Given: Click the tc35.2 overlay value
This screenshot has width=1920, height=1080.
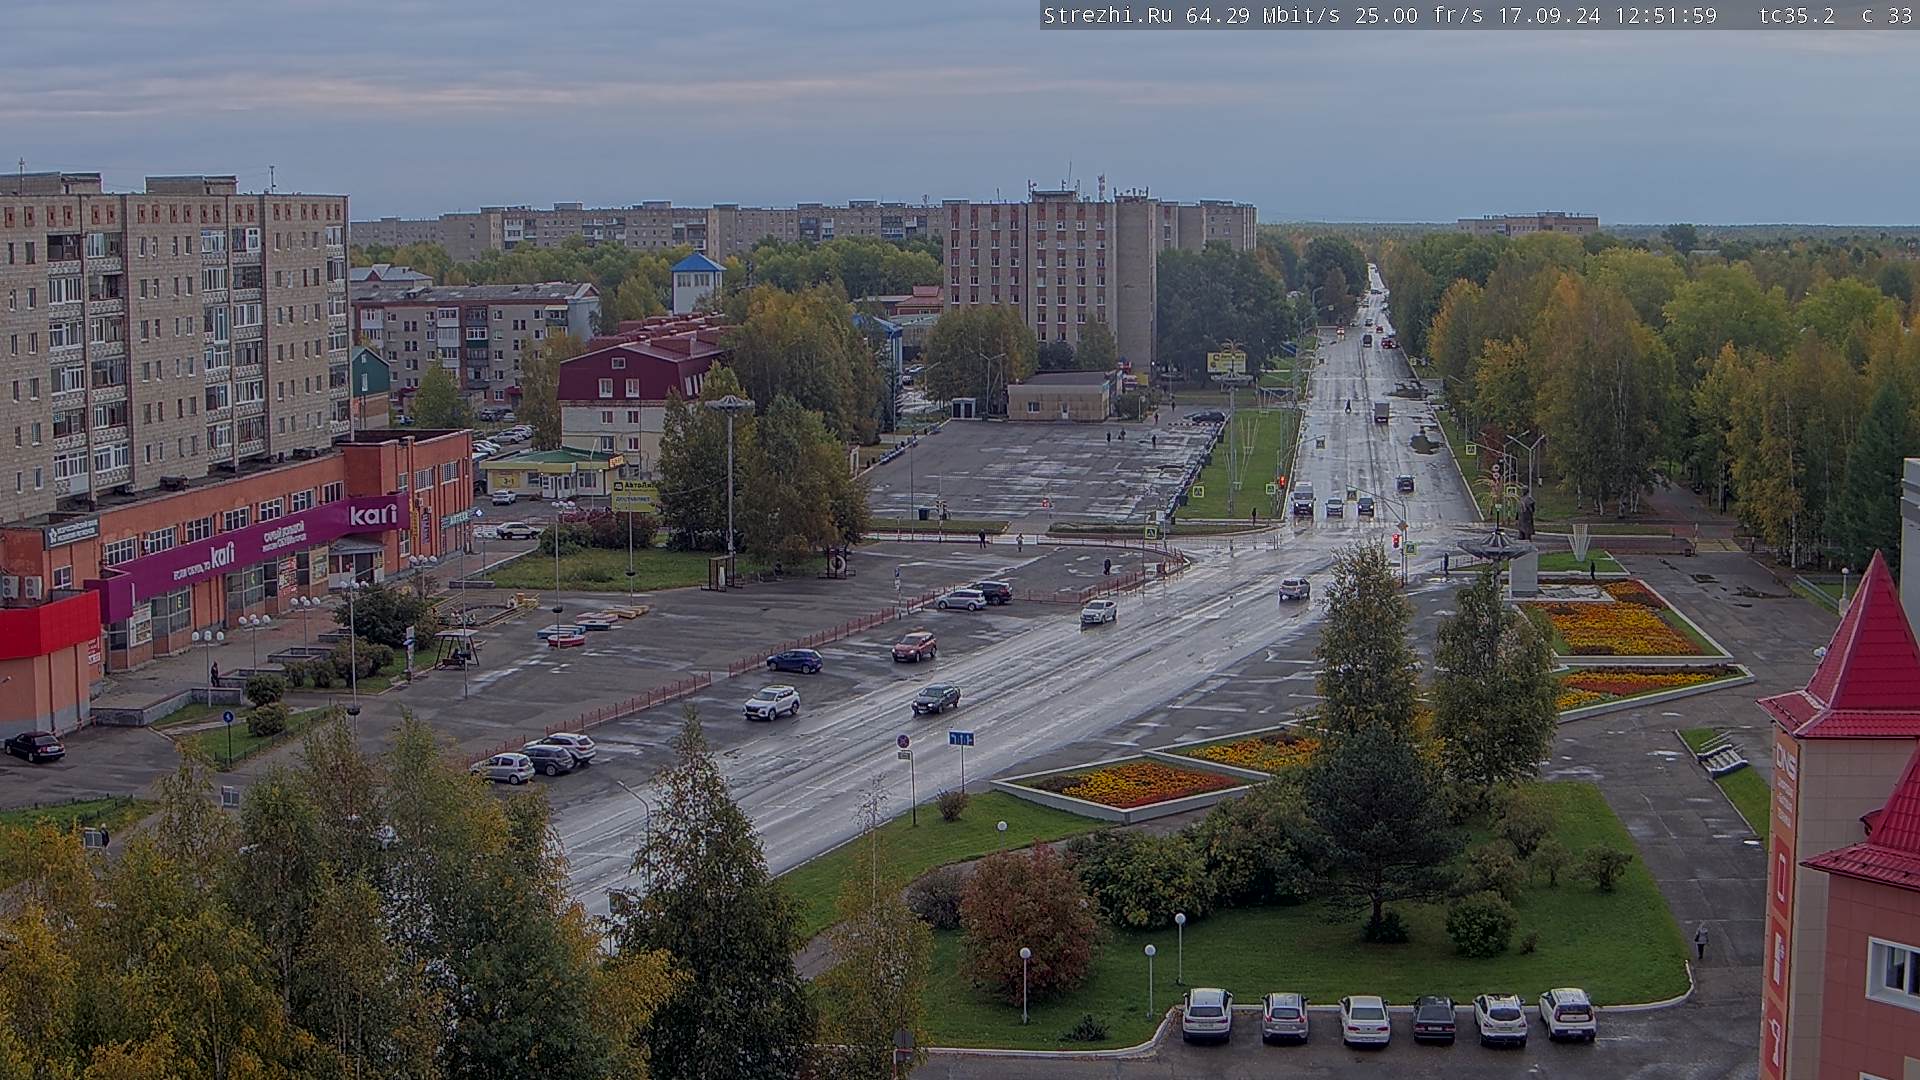Looking at the screenshot, I should [x=1797, y=15].
